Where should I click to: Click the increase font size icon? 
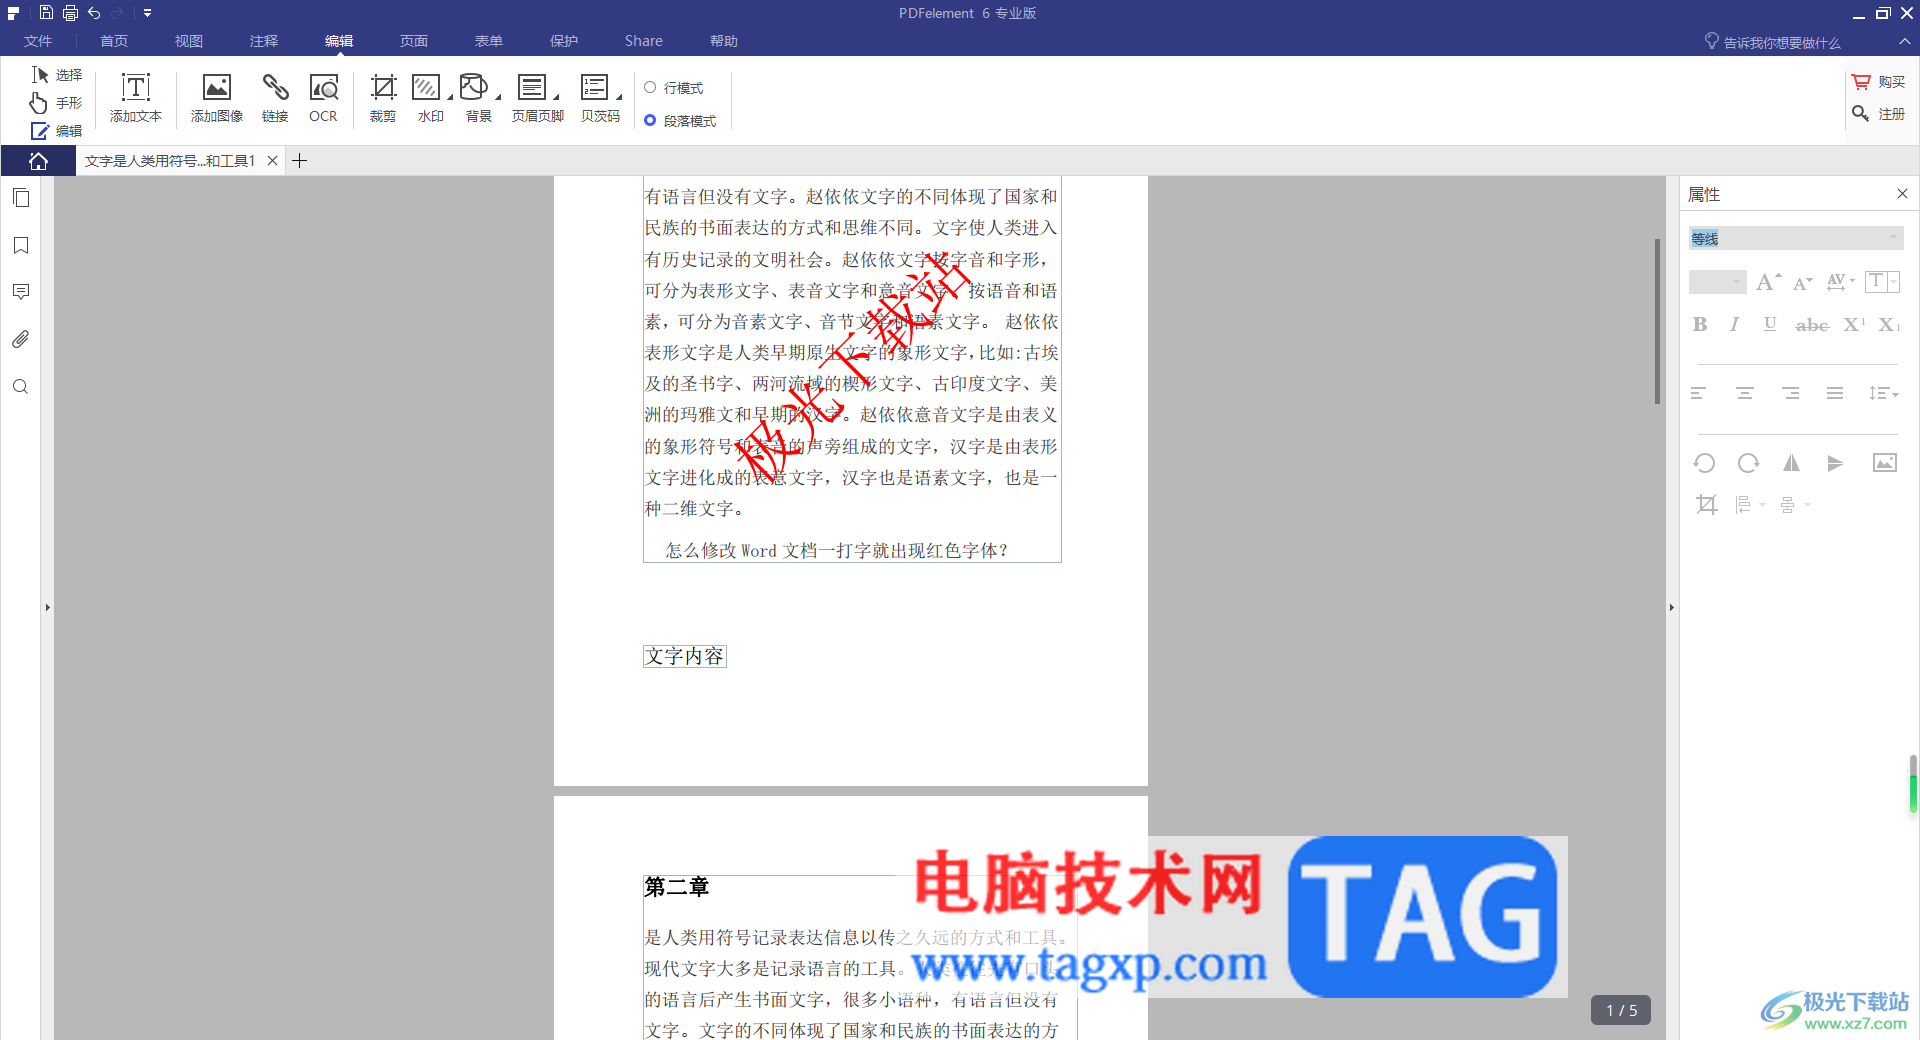(1768, 282)
